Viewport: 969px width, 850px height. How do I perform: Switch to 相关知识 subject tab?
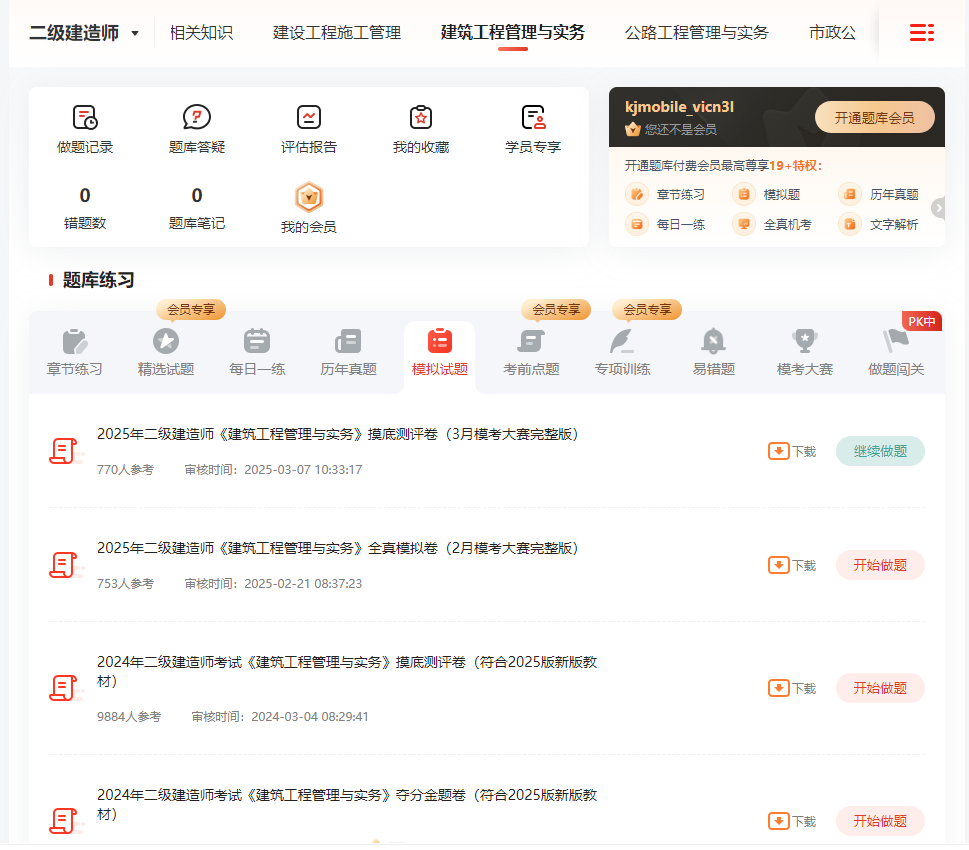click(201, 33)
